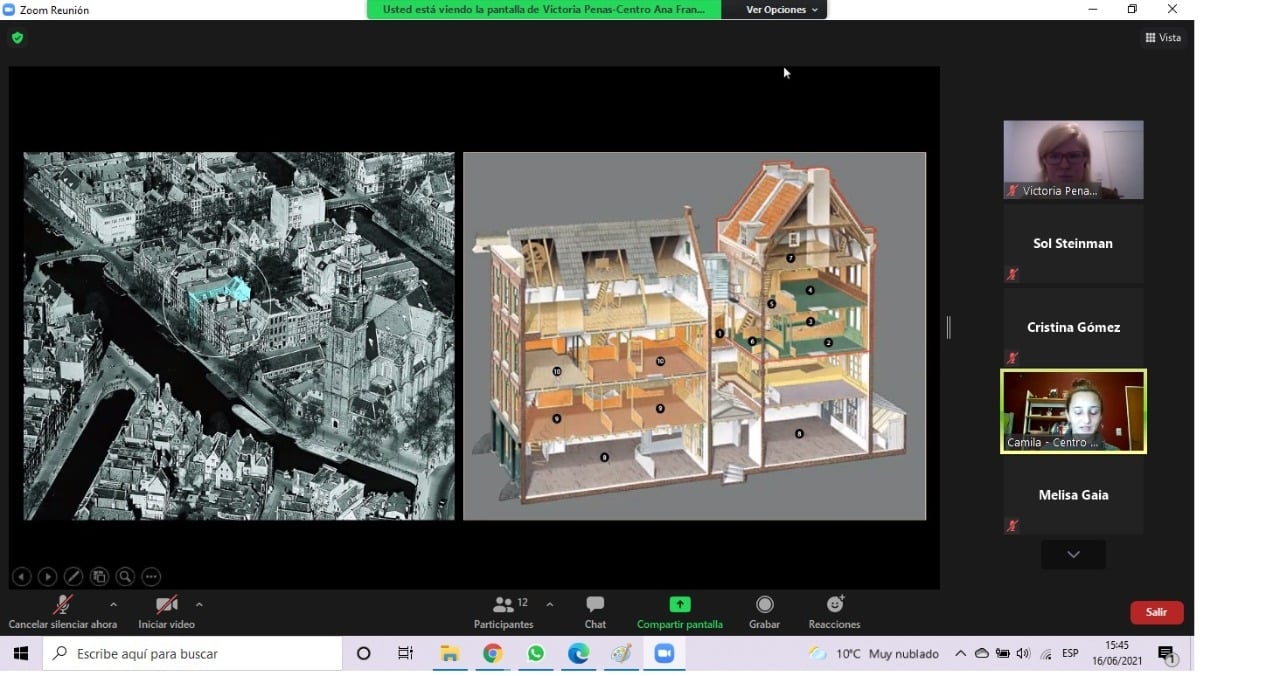The width and height of the screenshot is (1280, 676).
Task: Click the Grabar record icon
Action: [764, 605]
